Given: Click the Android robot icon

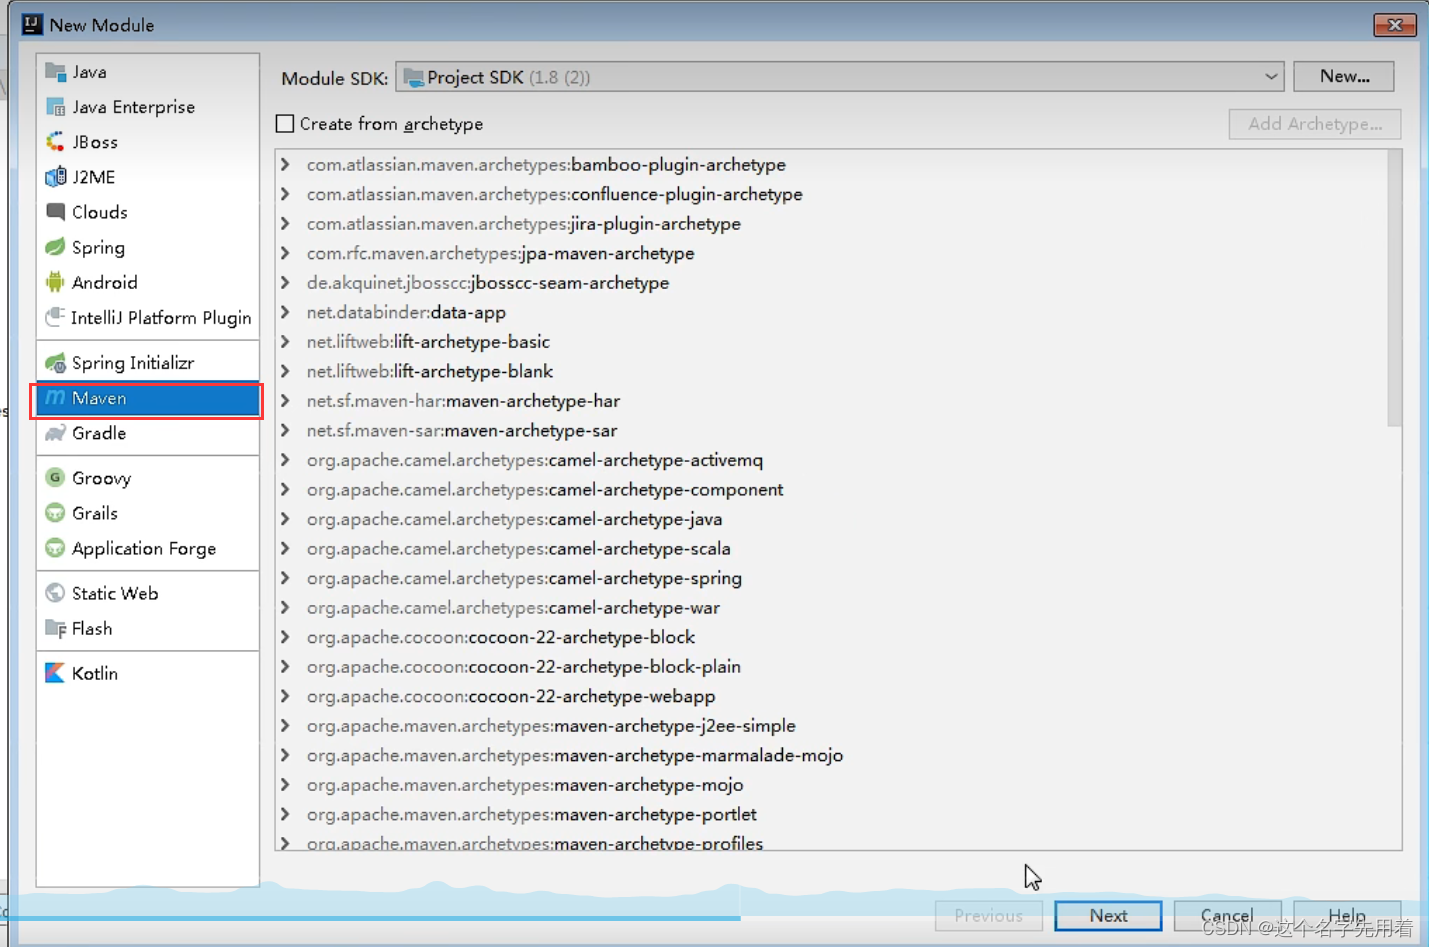Looking at the screenshot, I should [56, 282].
